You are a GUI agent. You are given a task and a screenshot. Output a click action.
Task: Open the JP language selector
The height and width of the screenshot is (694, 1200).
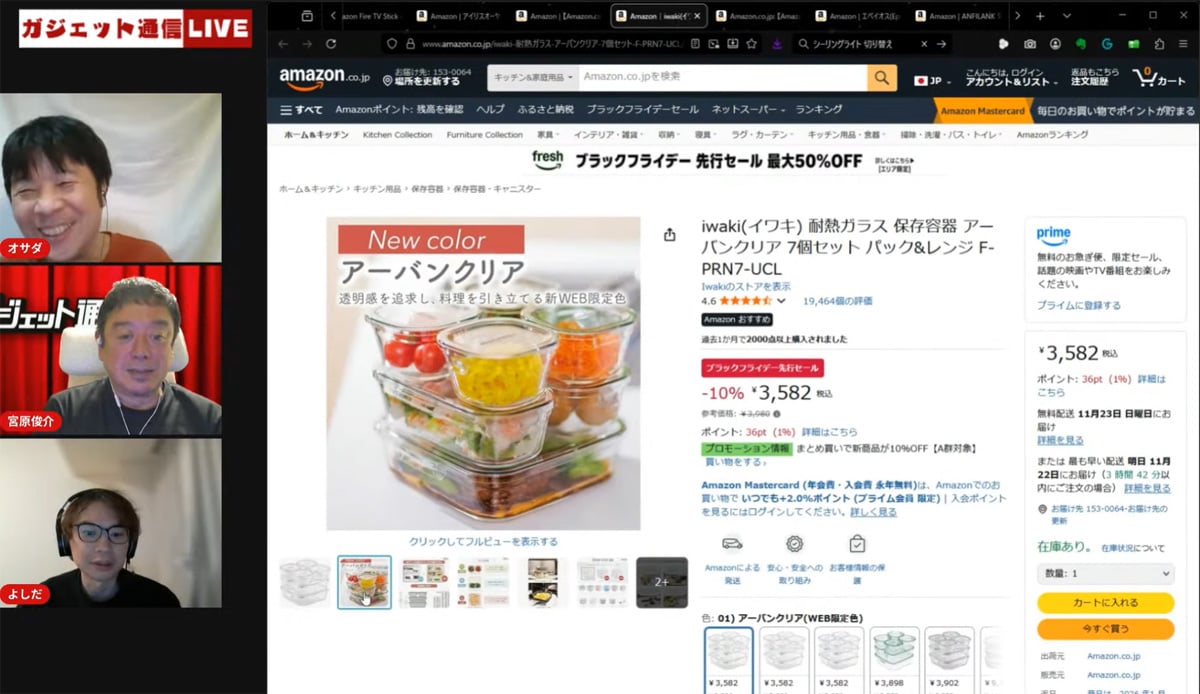[x=927, y=80]
